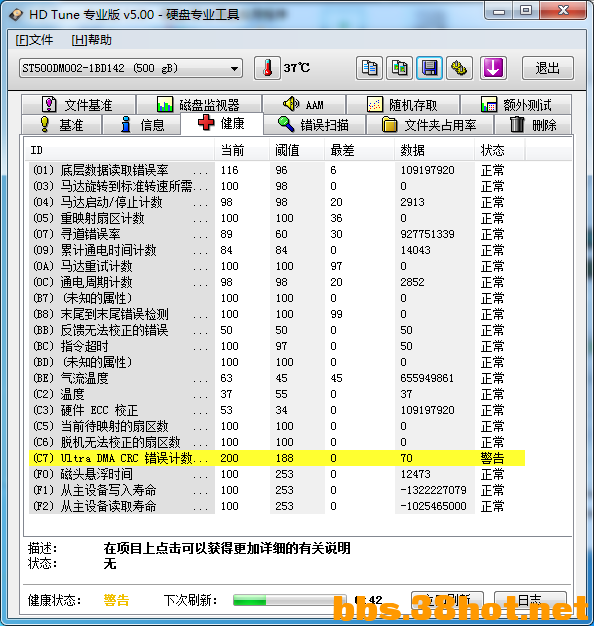
Task: Select row (BD) 未知的属性
Action: point(277,362)
